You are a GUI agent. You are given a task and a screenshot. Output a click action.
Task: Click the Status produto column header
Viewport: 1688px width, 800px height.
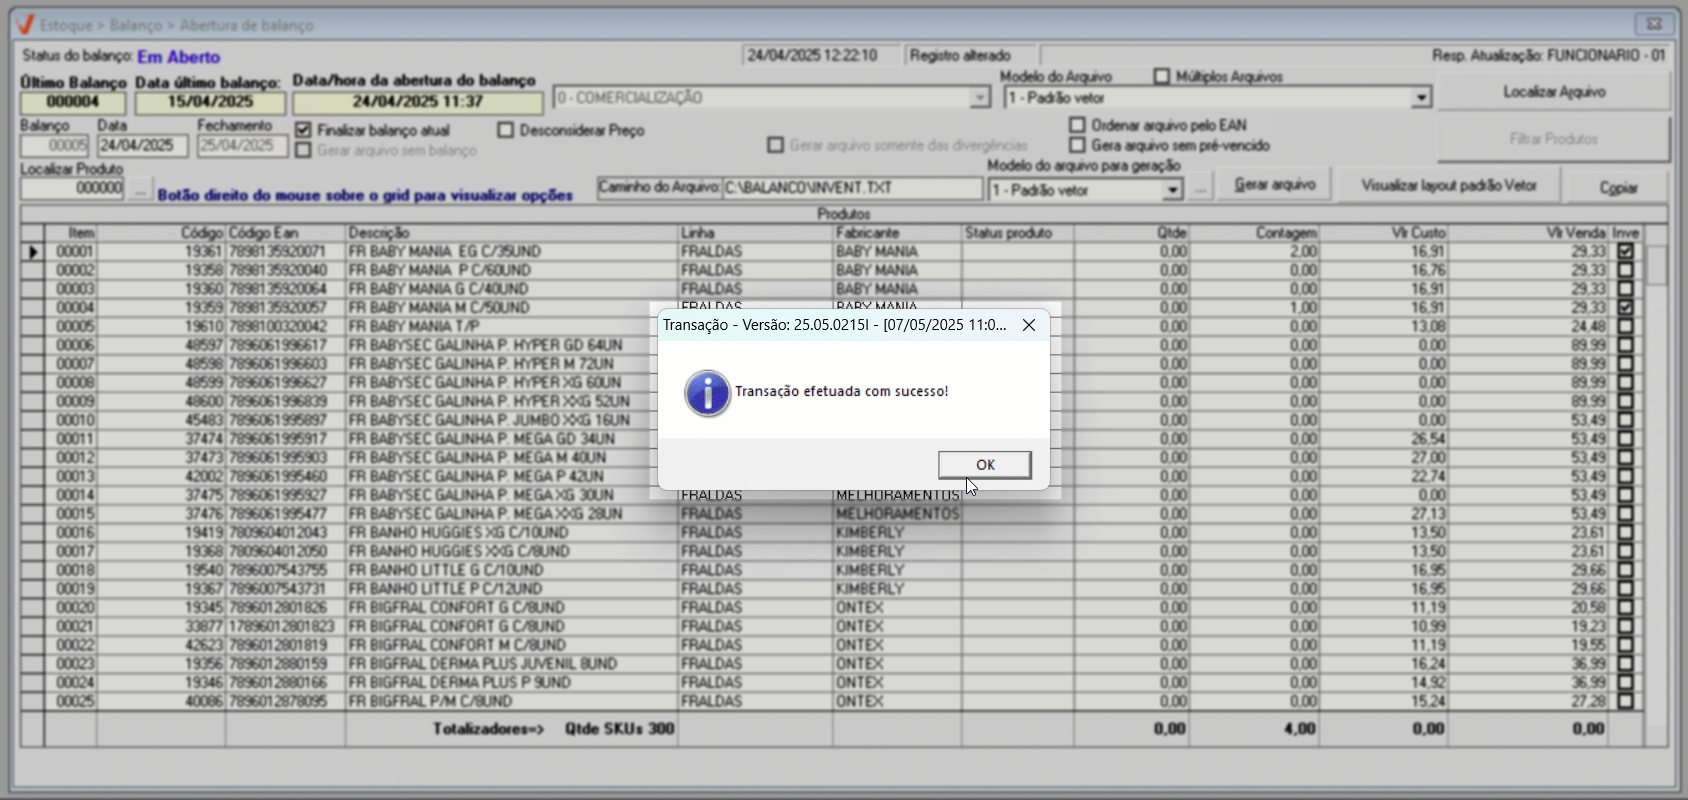pyautogui.click(x=1018, y=233)
